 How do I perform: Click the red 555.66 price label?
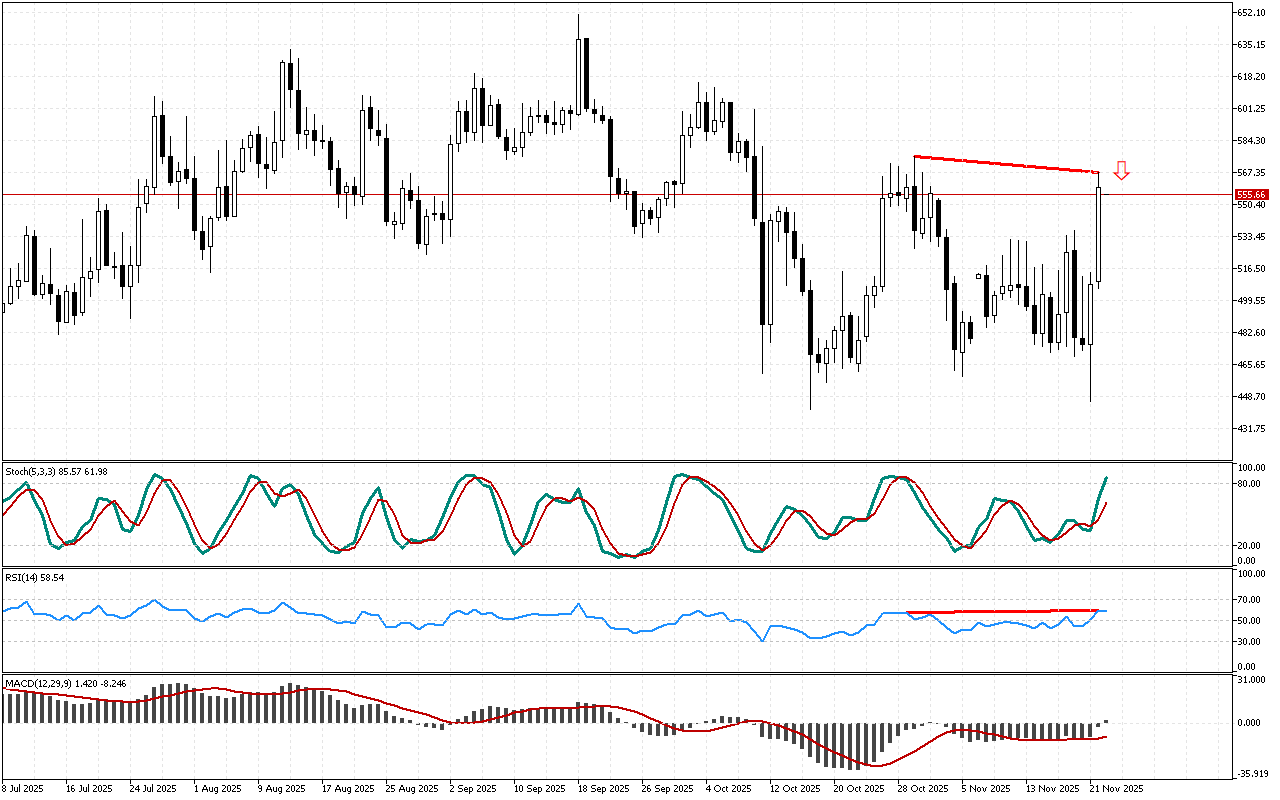pos(1251,195)
